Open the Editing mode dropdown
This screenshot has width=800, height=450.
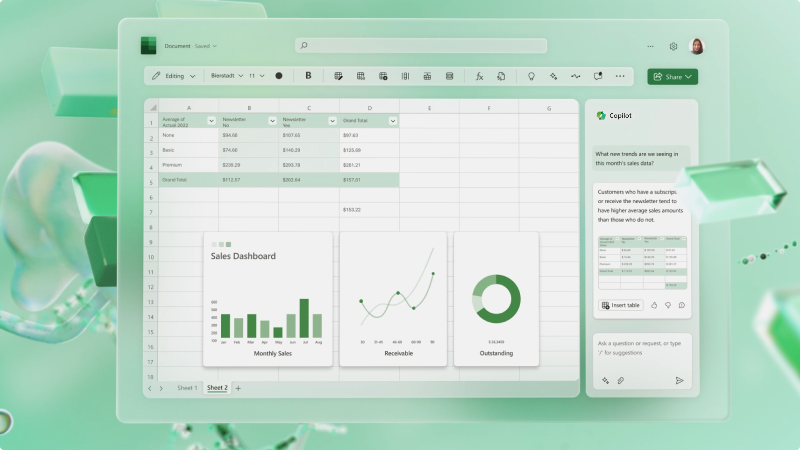click(x=173, y=76)
